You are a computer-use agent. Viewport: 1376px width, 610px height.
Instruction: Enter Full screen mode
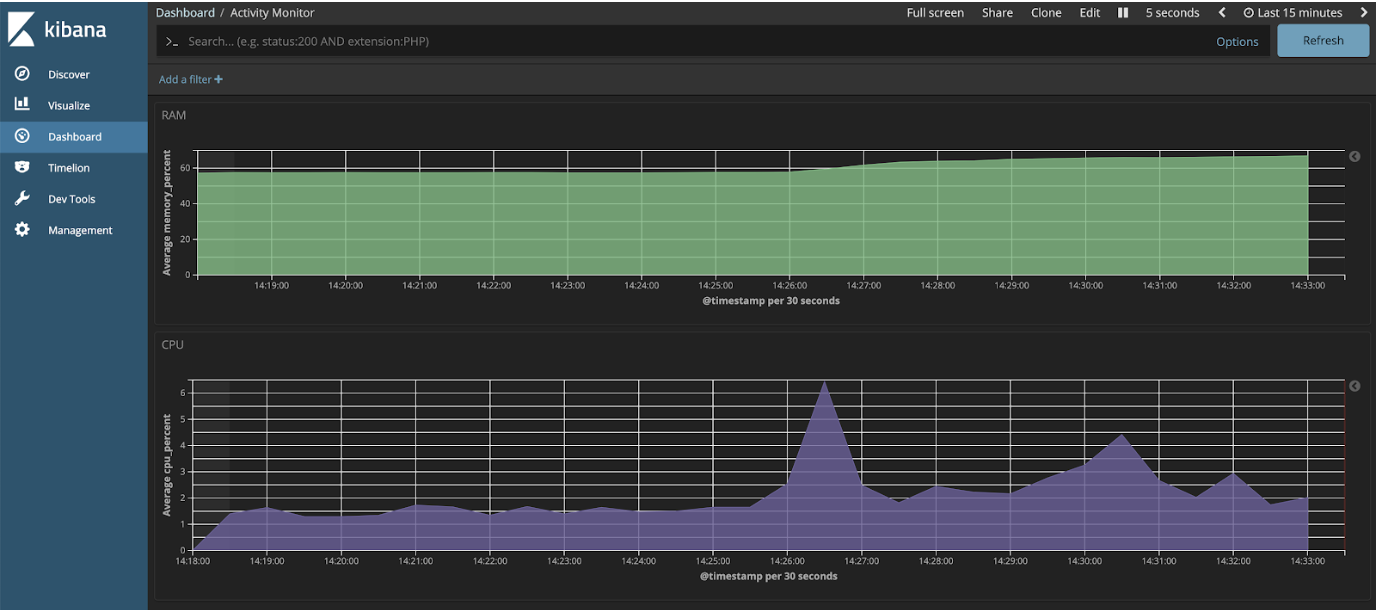tap(935, 12)
